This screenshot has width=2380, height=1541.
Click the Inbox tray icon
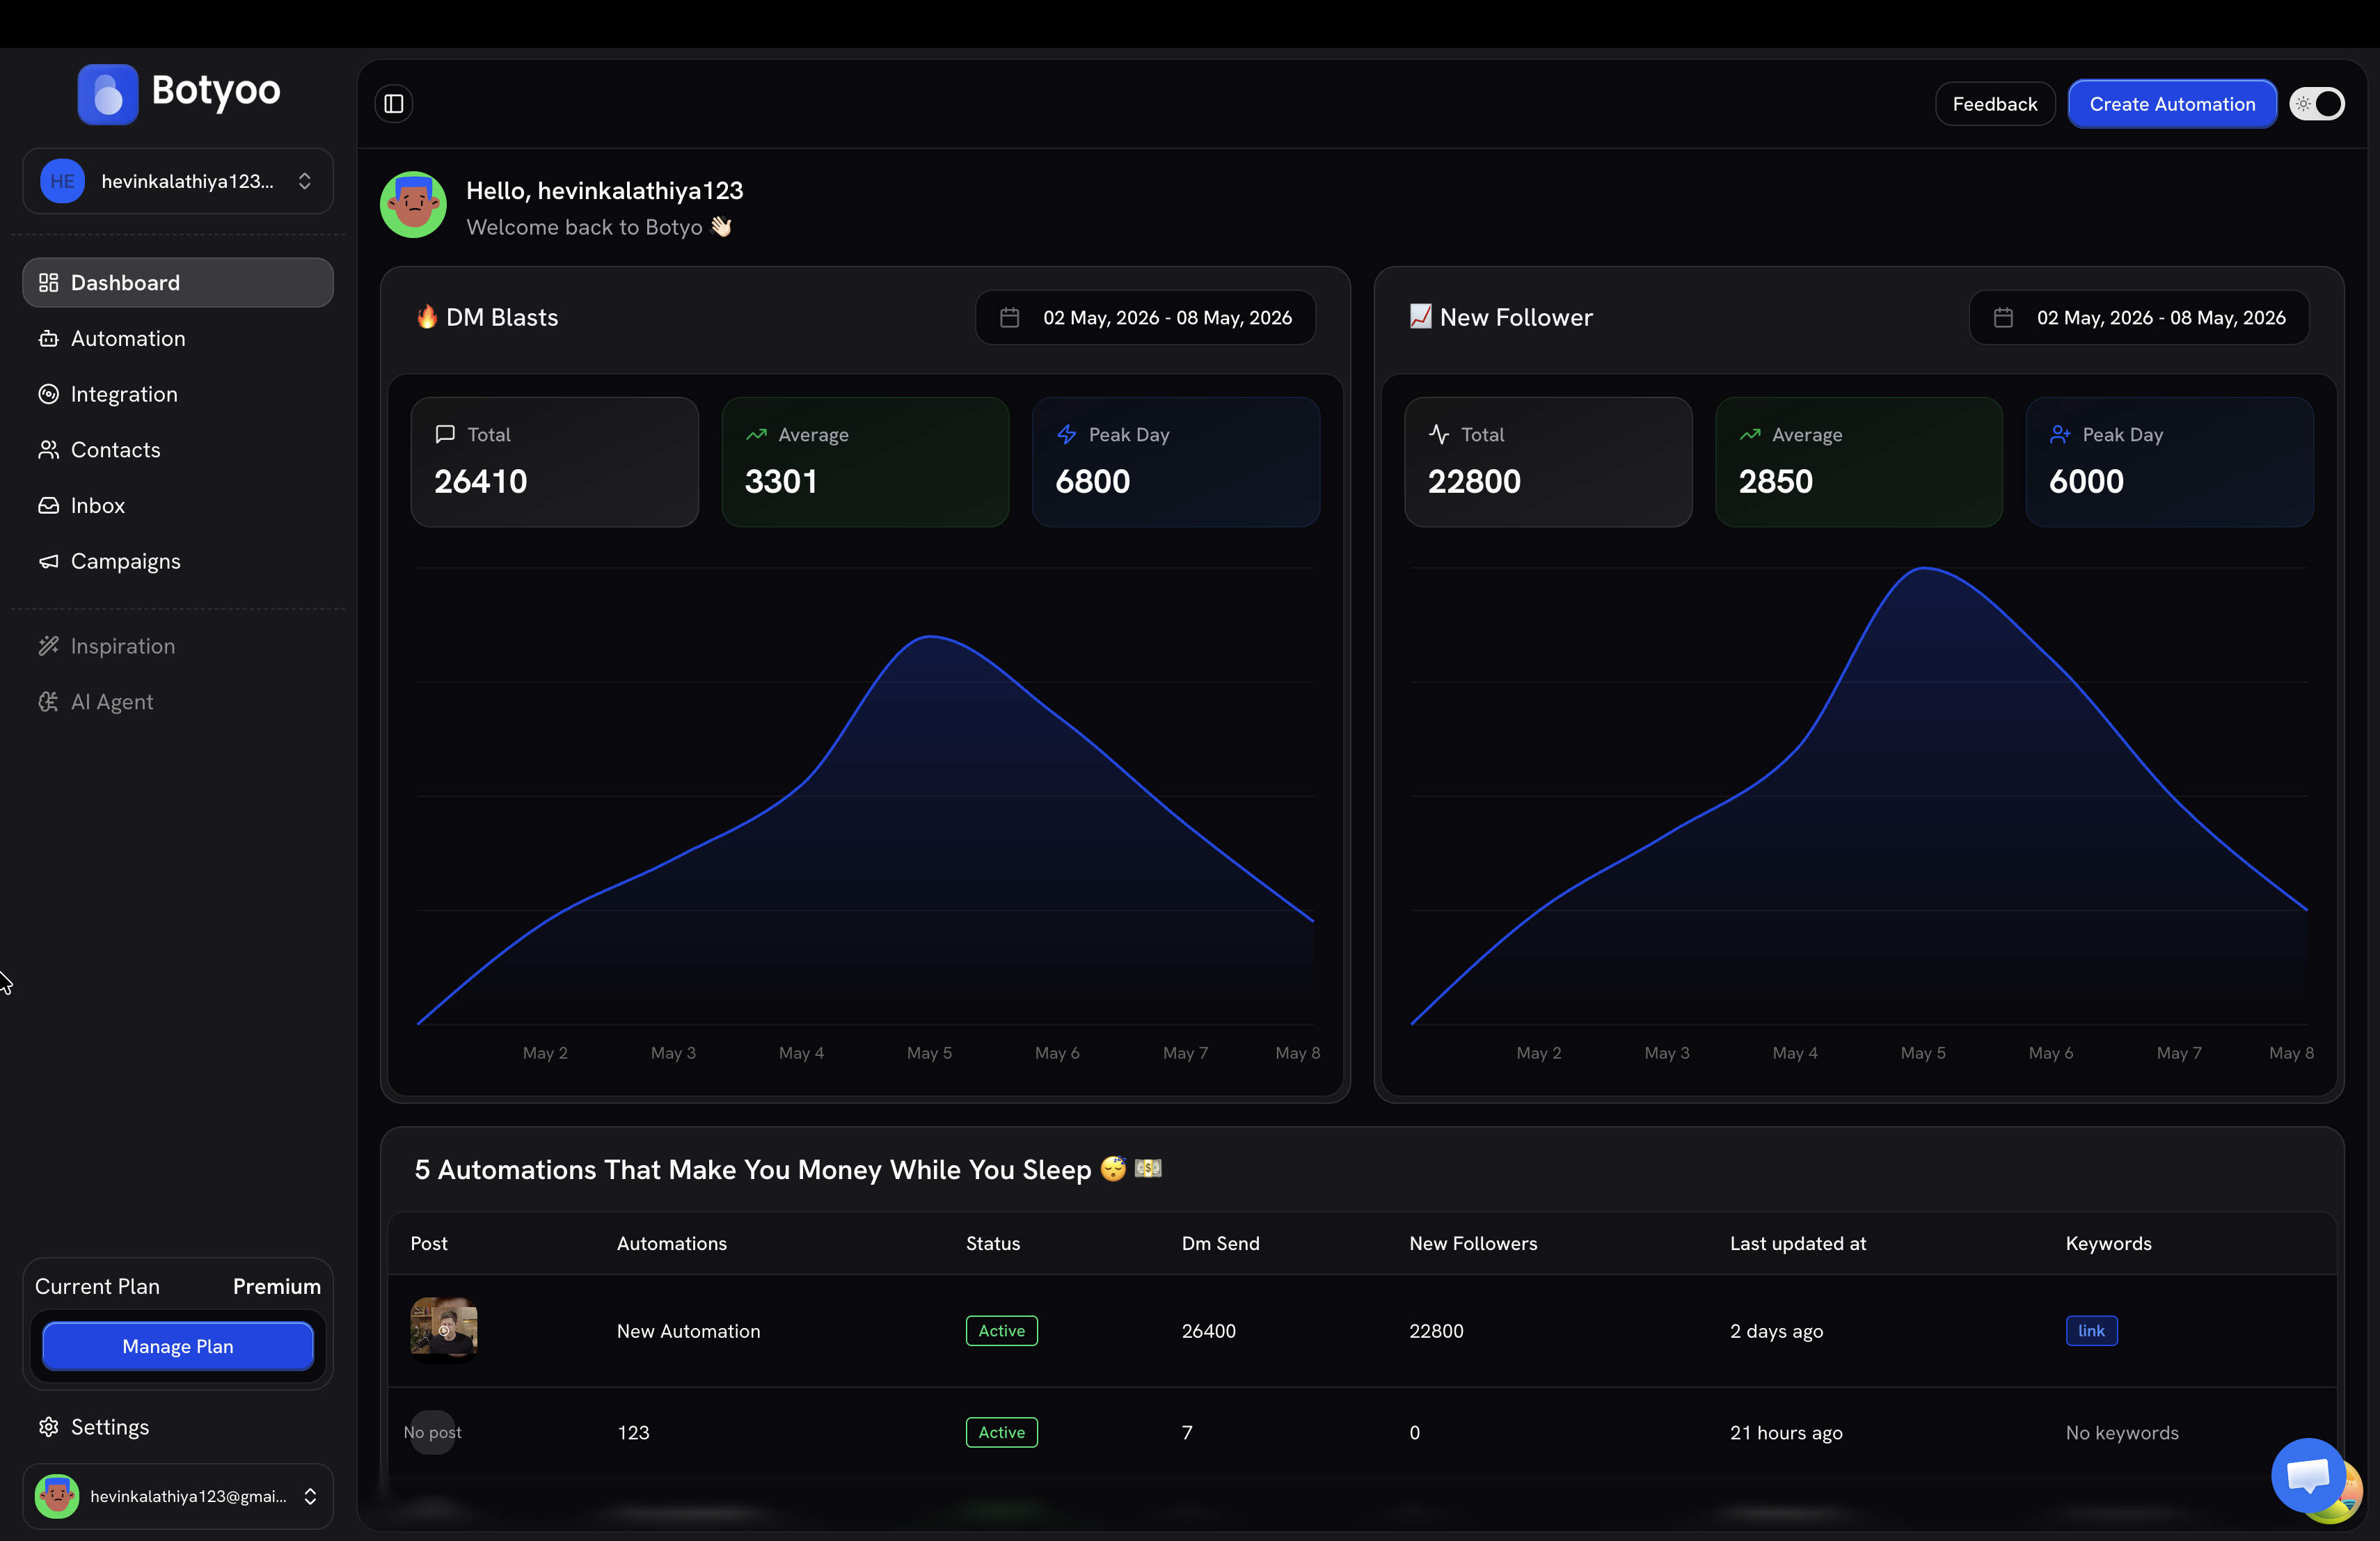(x=48, y=506)
